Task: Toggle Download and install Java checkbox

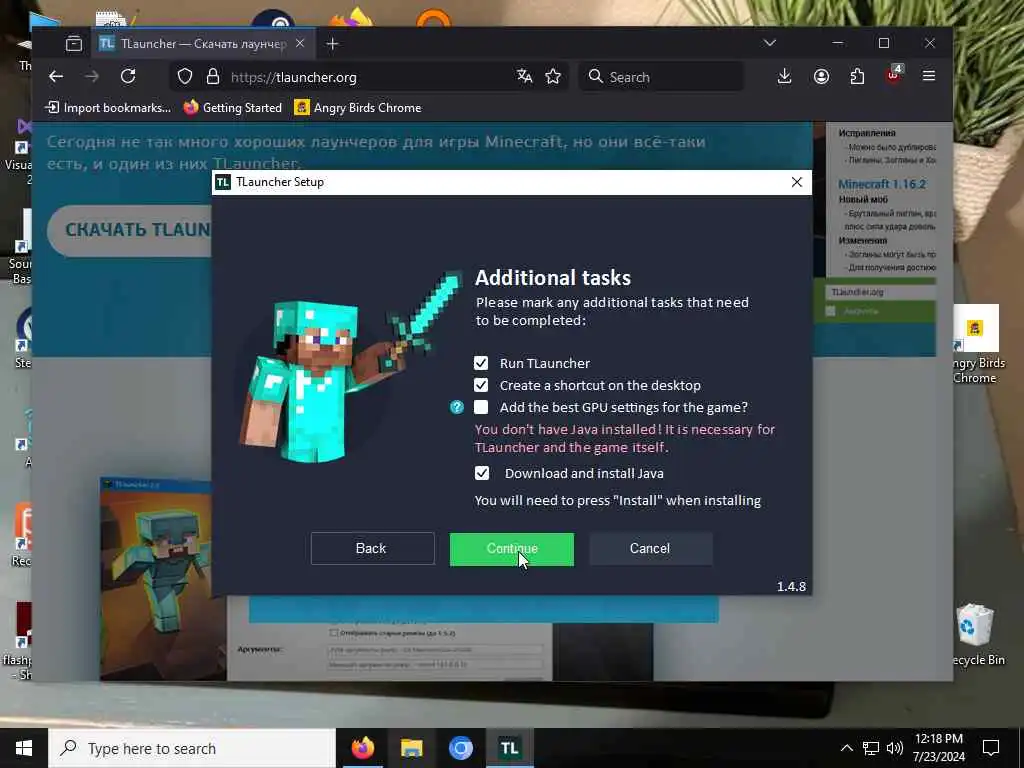Action: (481, 473)
